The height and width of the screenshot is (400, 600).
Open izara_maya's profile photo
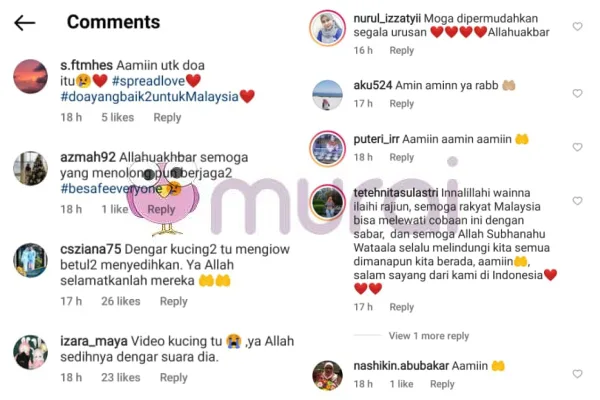[x=31, y=353]
